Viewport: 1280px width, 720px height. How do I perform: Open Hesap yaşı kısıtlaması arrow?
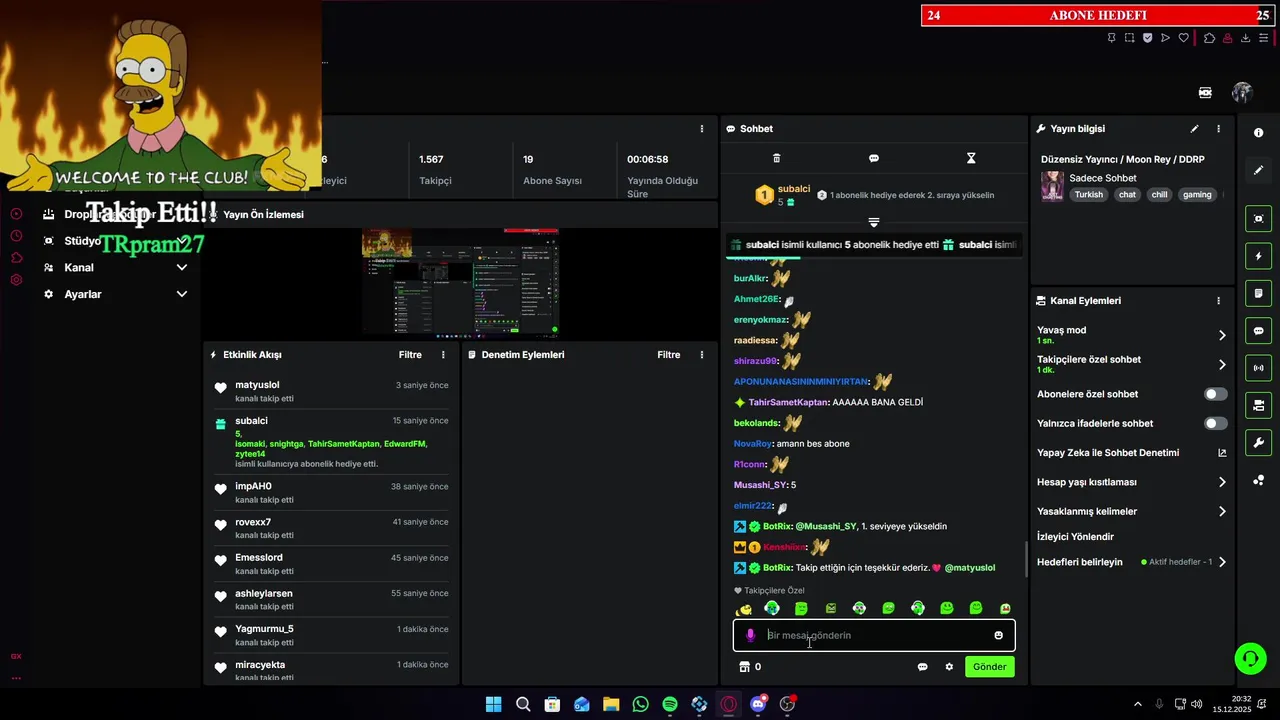[x=1222, y=482]
